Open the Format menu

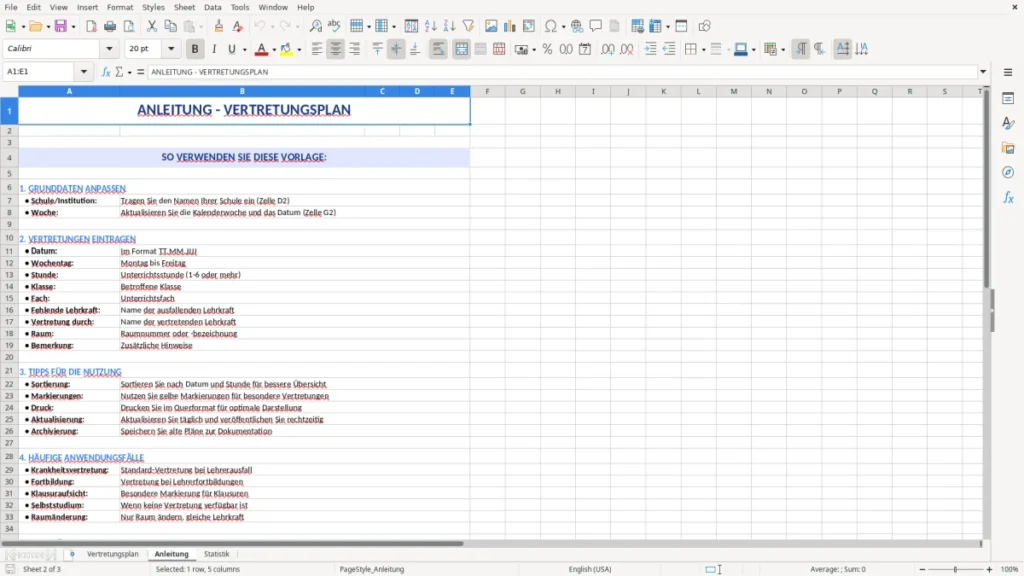click(120, 7)
